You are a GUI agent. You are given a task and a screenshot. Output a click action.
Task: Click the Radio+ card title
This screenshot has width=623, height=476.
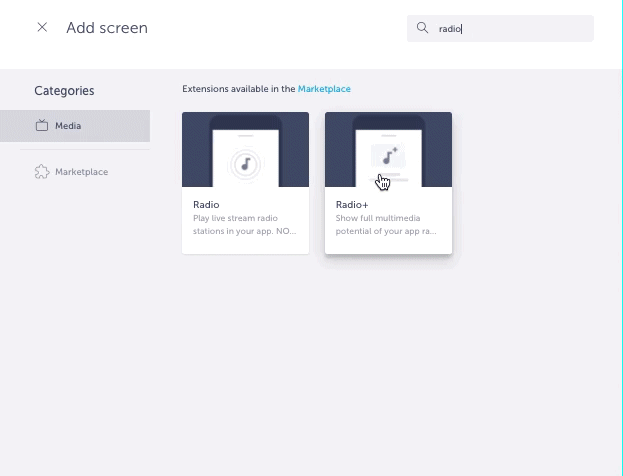(351, 205)
